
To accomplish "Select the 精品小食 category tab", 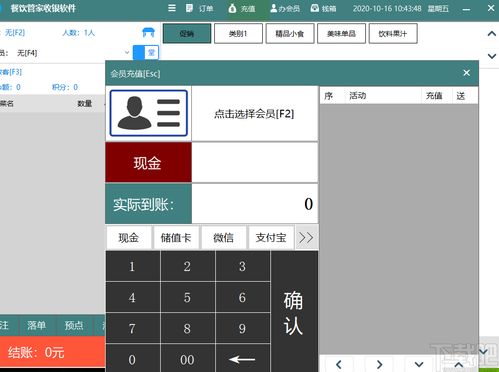I will pos(290,33).
